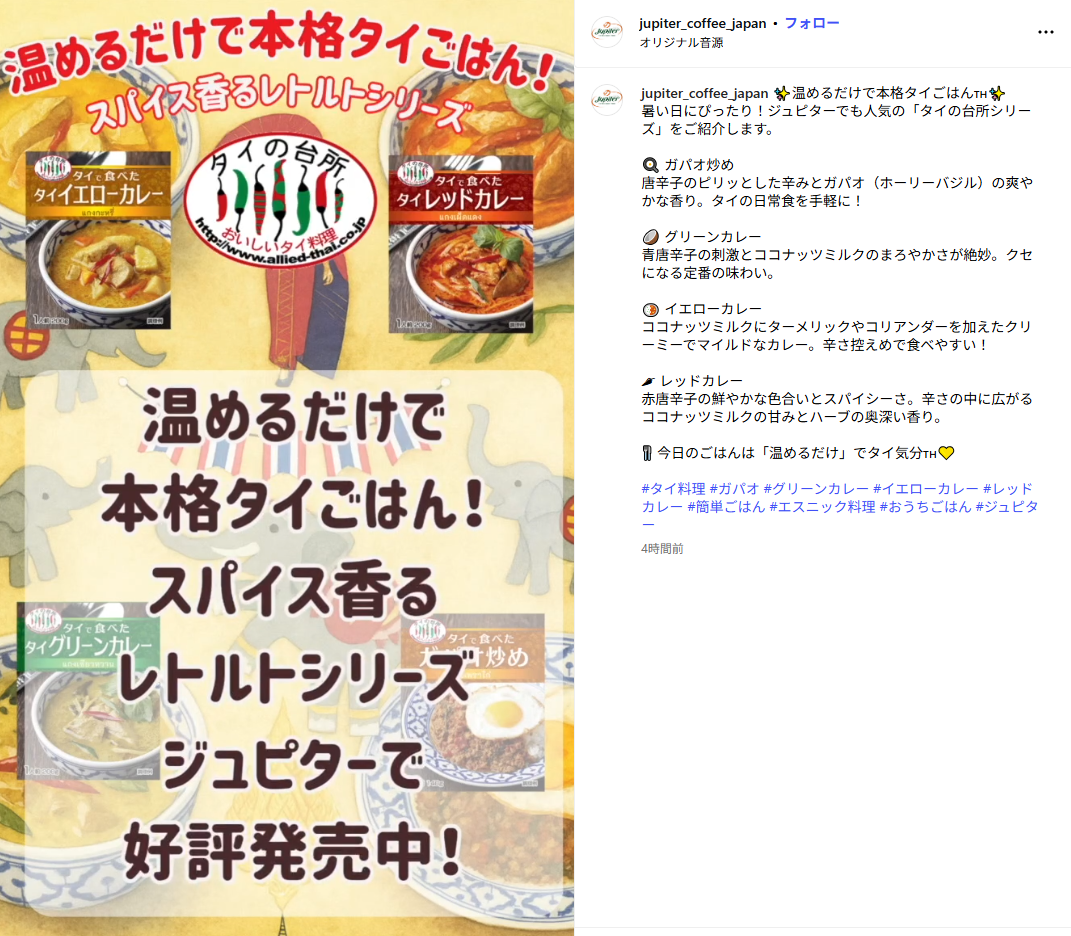Open the #簡単ごはん hashtag
1071x936 pixels.
[x=725, y=507]
